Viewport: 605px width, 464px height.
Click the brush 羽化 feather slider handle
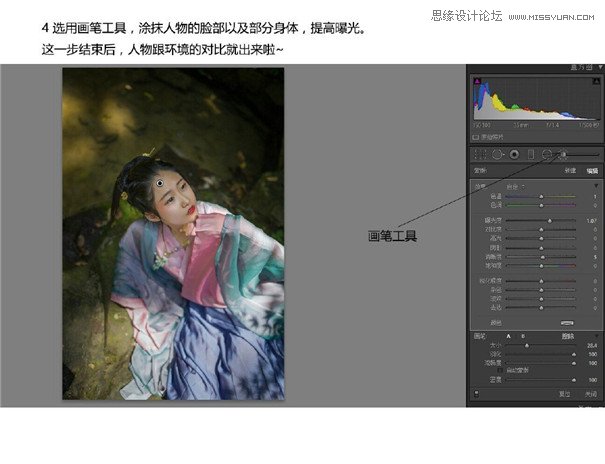point(574,354)
